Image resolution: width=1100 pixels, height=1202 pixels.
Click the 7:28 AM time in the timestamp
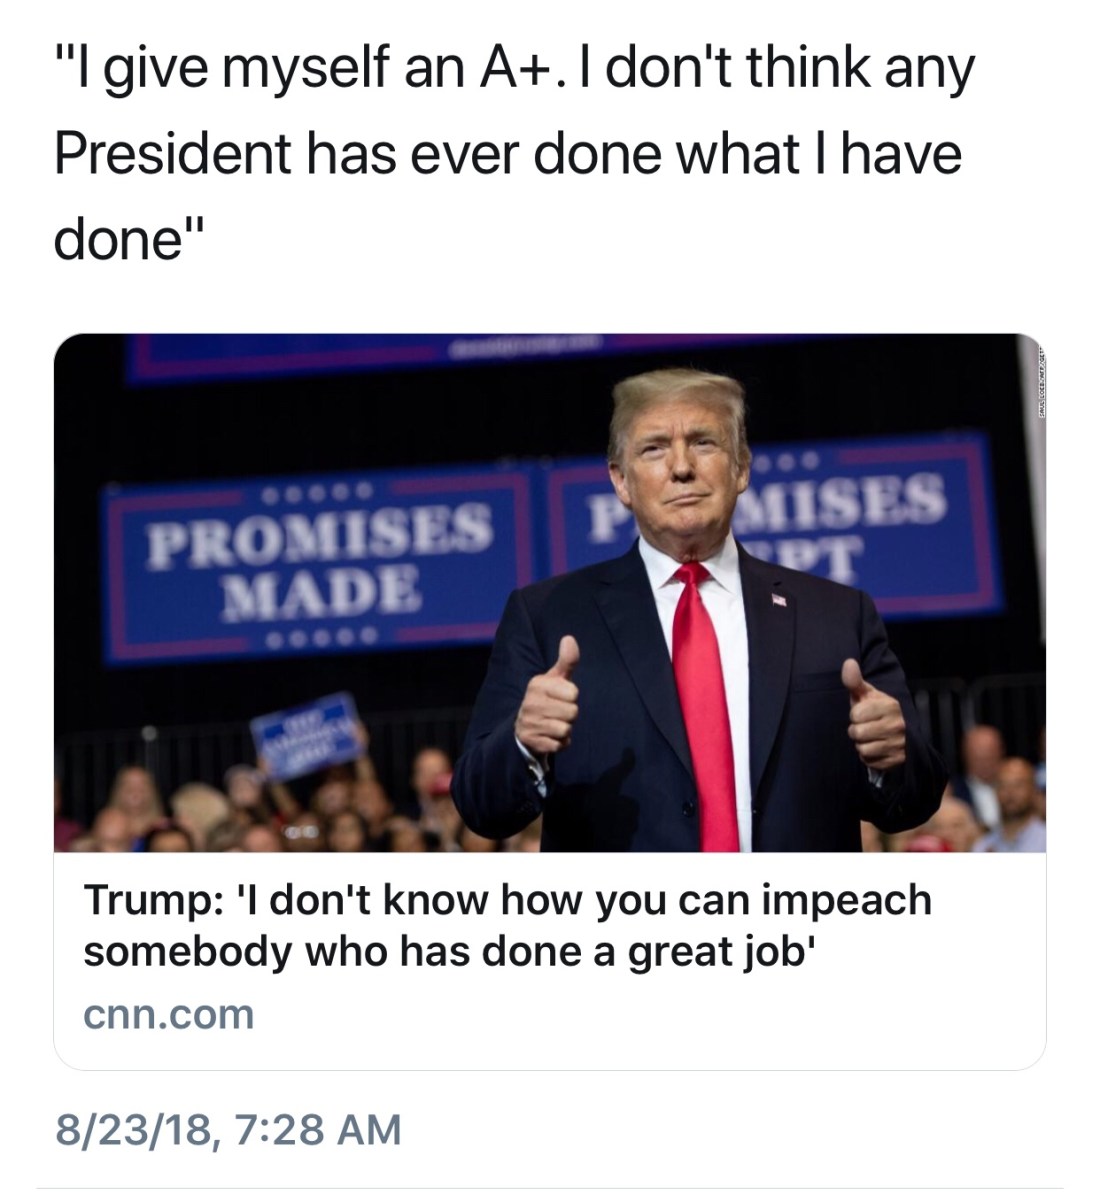coord(320,1130)
